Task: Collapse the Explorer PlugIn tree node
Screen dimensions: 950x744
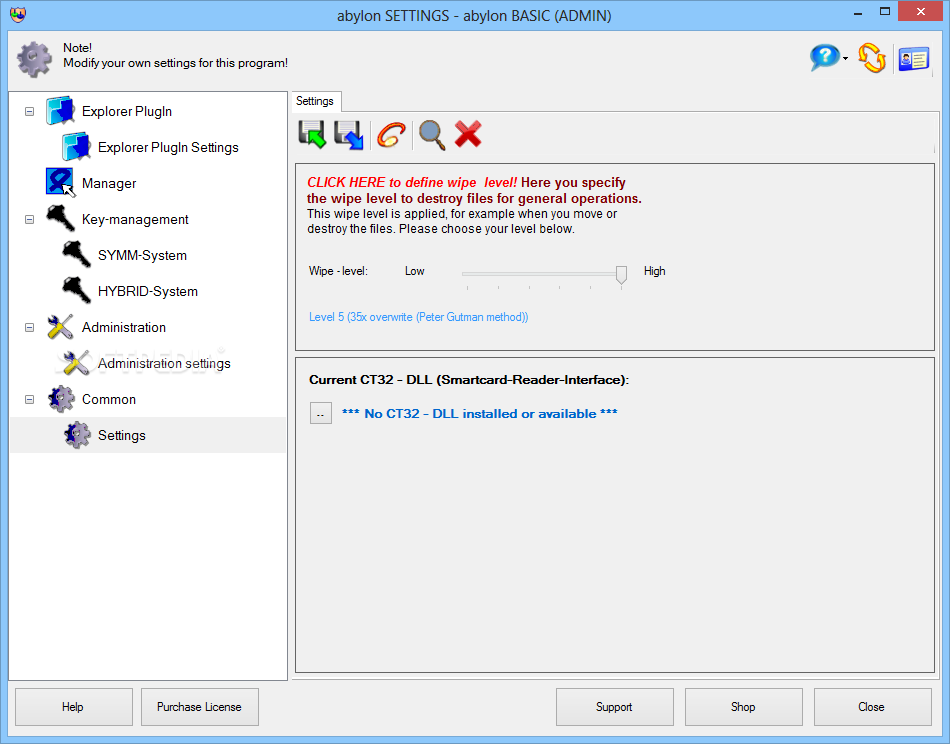Action: pyautogui.click(x=29, y=111)
